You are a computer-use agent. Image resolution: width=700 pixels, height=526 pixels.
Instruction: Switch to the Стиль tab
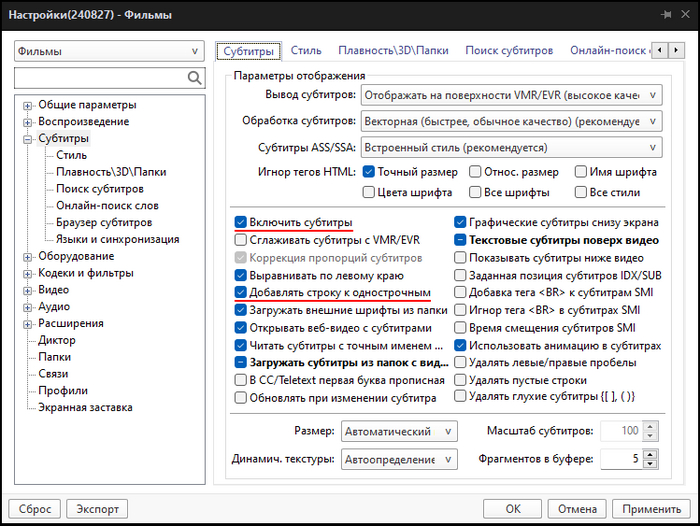click(306, 50)
